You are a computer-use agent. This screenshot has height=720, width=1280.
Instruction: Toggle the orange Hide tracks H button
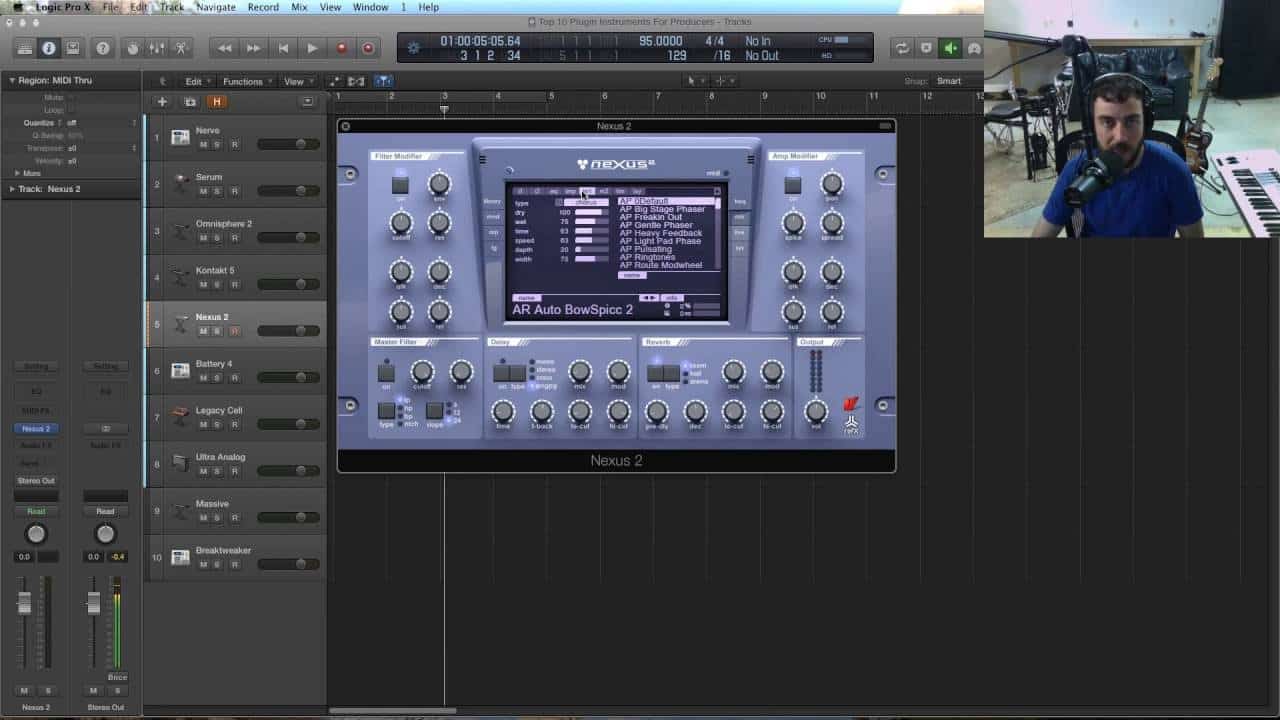[216, 102]
